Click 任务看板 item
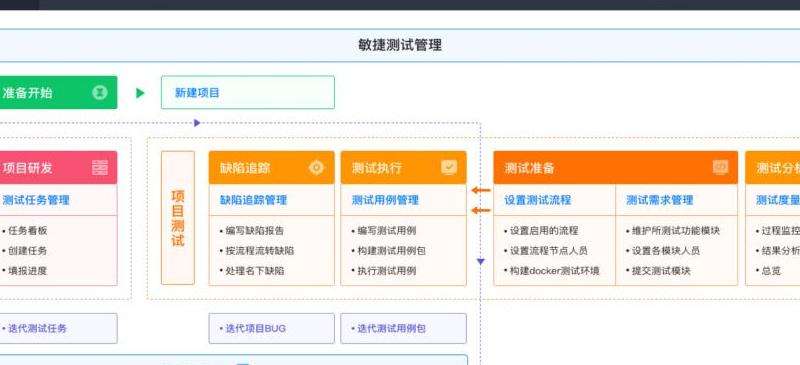 pyautogui.click(x=28, y=231)
